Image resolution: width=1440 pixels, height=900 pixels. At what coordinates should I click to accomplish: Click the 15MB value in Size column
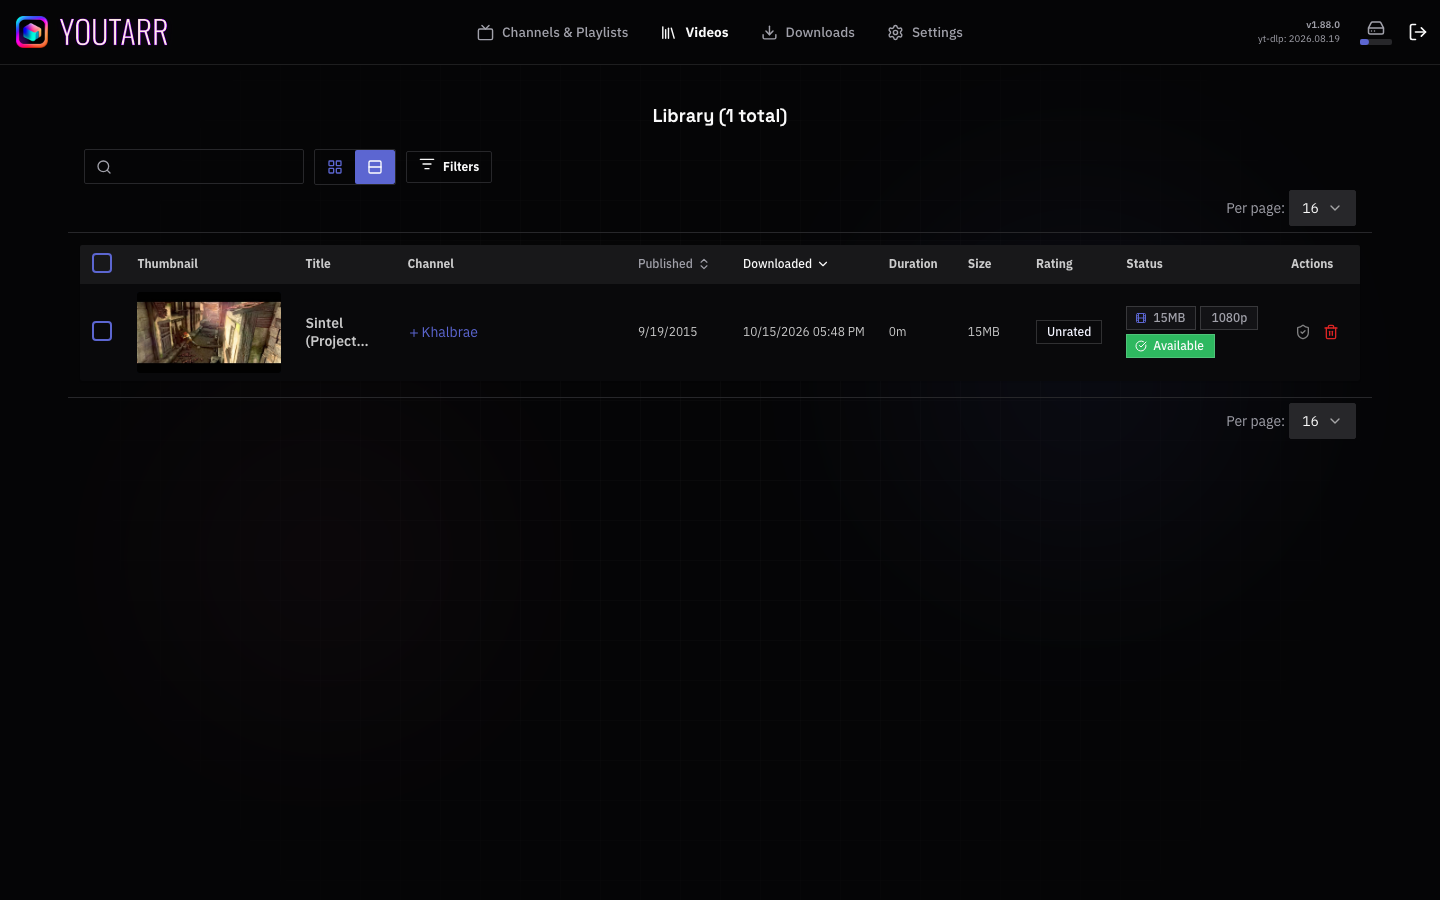983,332
